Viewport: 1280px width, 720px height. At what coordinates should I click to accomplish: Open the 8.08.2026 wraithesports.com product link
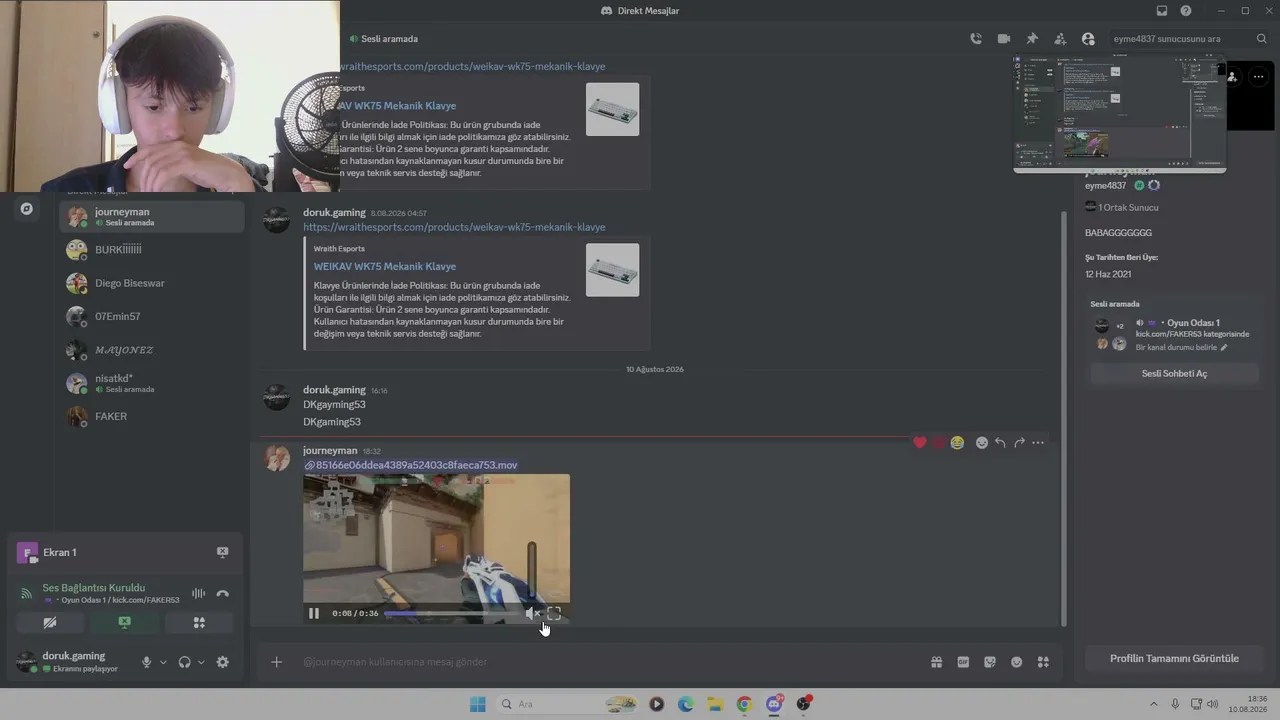click(x=454, y=227)
